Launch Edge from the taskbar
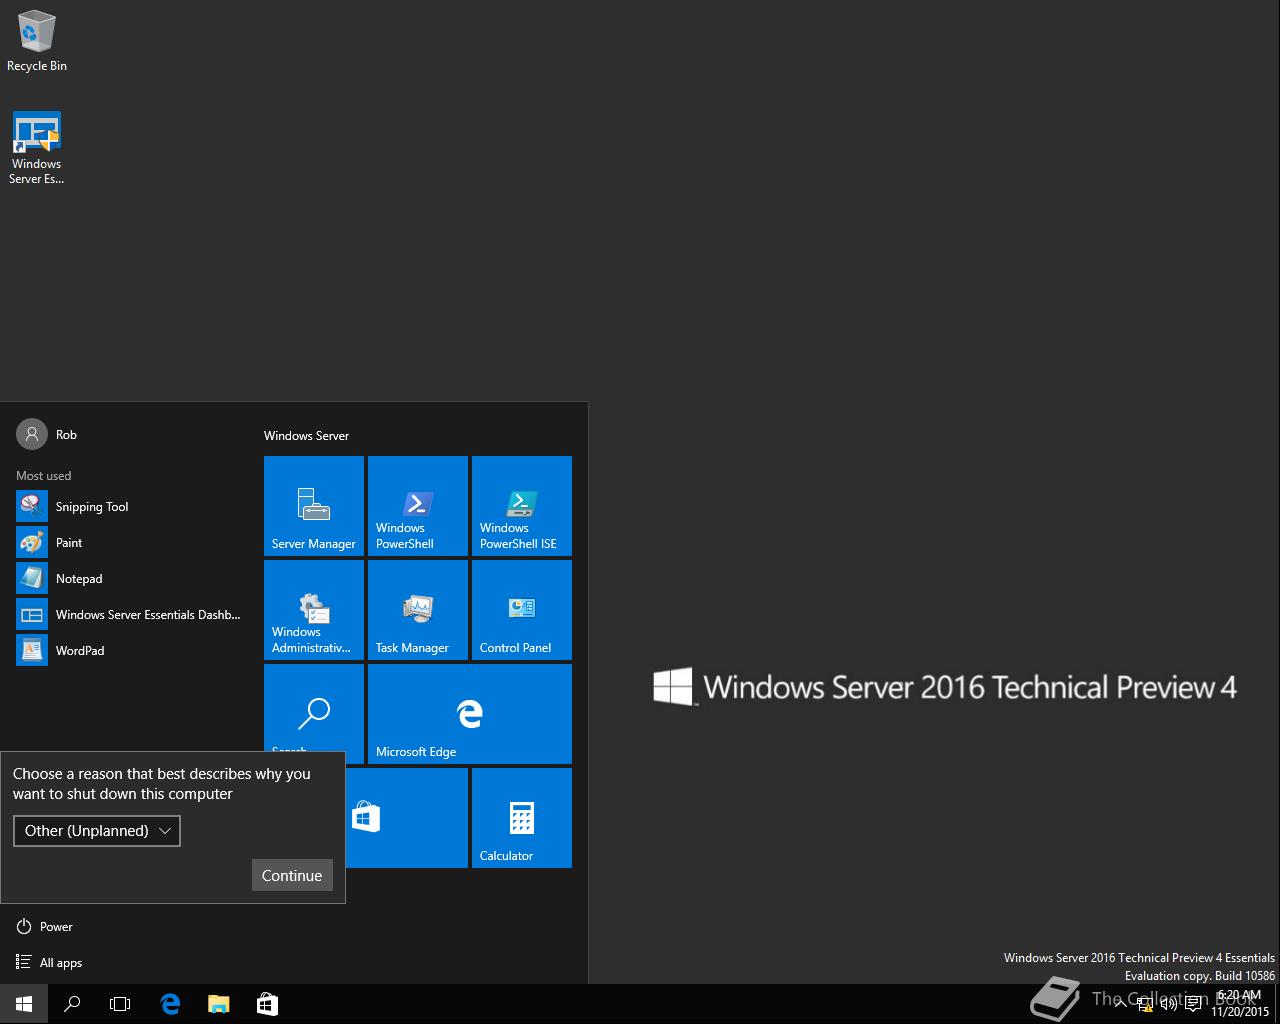 170,1004
